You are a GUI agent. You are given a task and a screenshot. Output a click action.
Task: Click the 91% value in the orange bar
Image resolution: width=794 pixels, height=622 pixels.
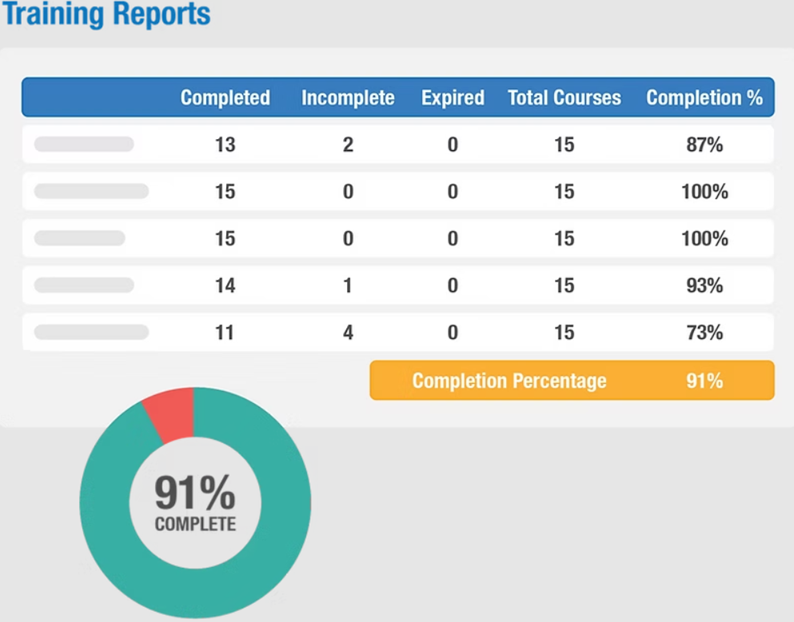click(702, 381)
